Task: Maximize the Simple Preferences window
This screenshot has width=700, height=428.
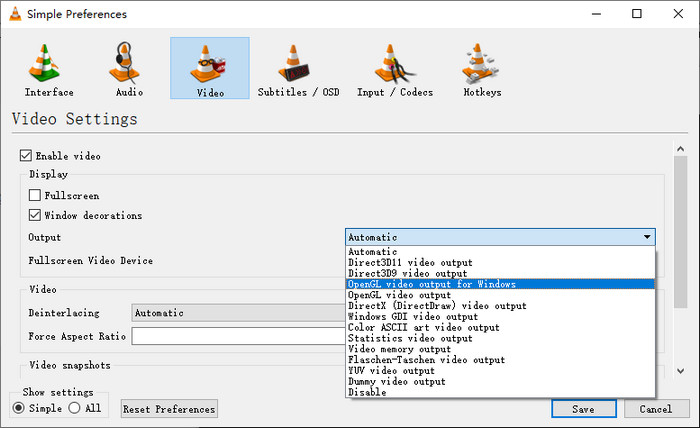Action: pos(637,14)
